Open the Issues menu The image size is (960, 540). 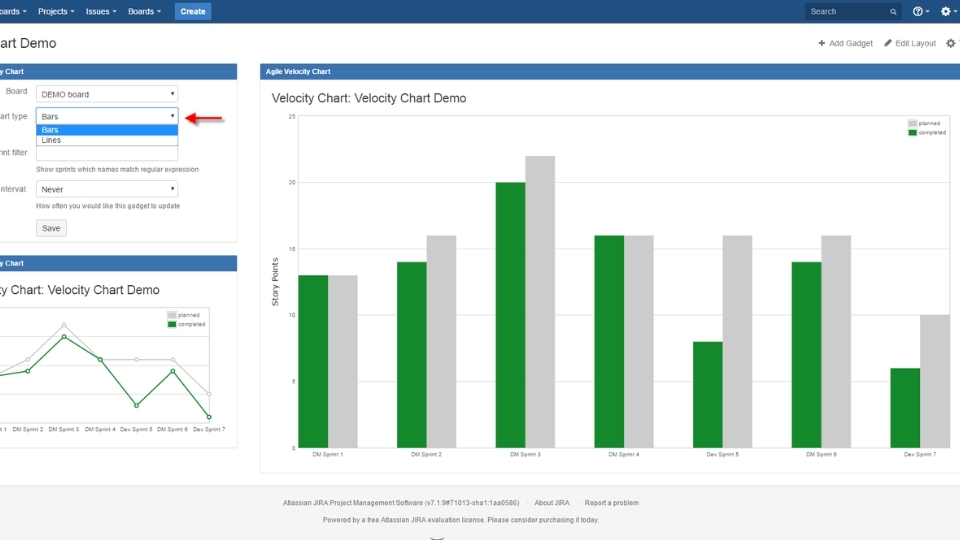coord(100,11)
